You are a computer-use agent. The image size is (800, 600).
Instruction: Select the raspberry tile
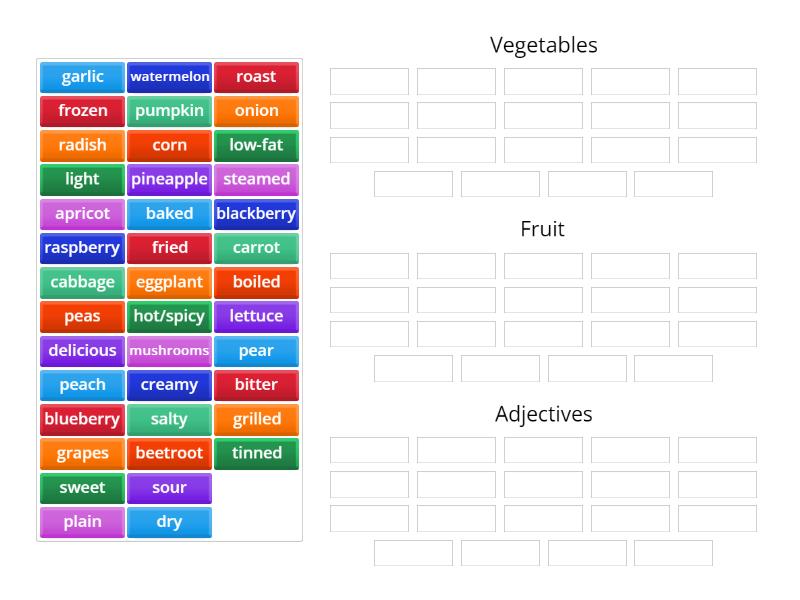click(x=81, y=248)
